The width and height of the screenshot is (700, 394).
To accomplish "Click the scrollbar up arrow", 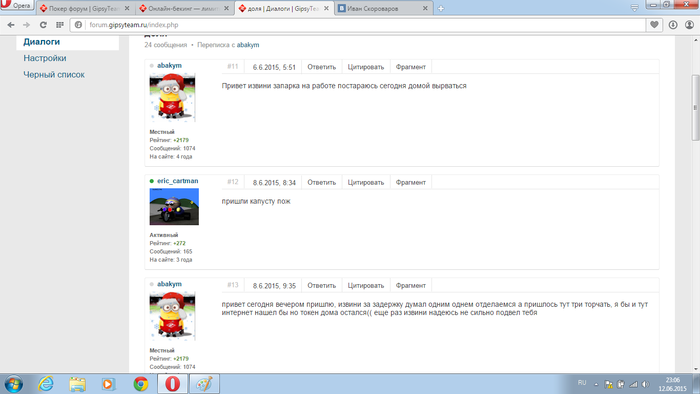I will (696, 41).
